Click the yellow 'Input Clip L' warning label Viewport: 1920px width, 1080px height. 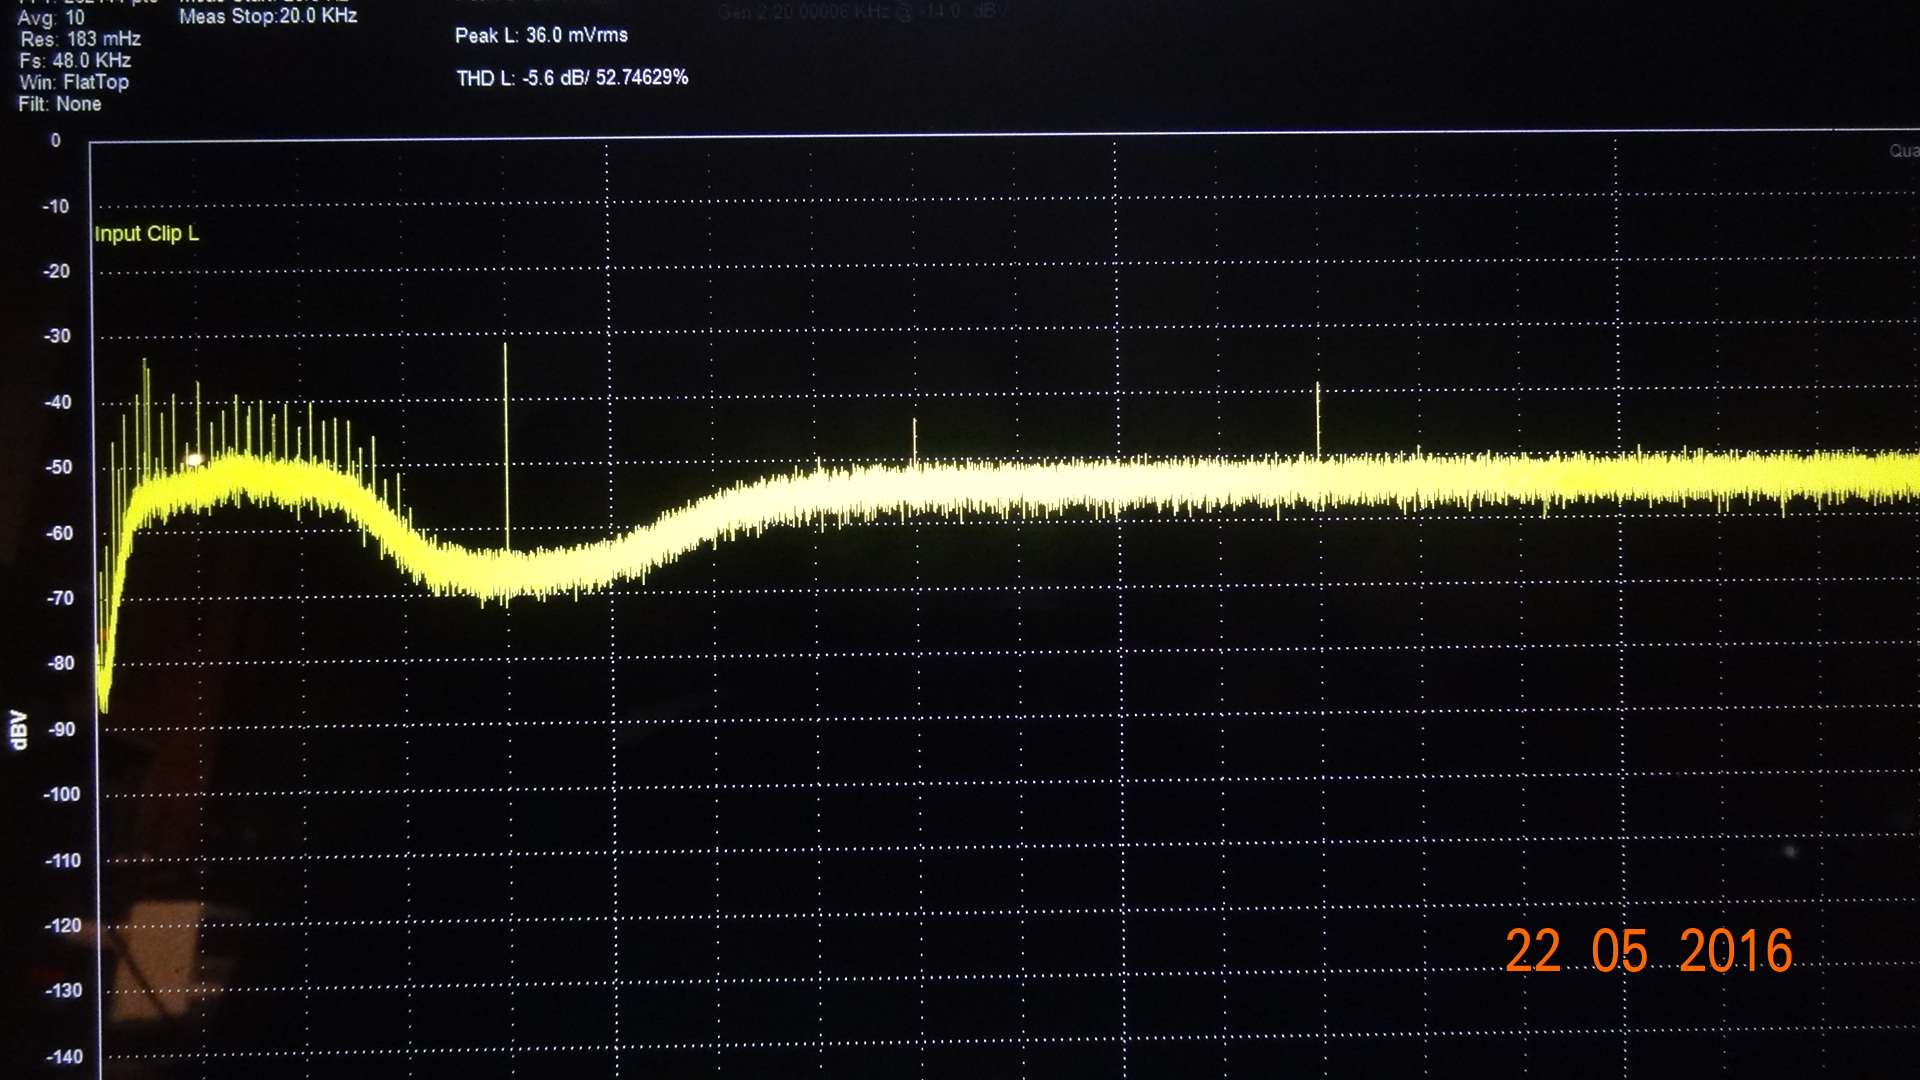(x=147, y=234)
